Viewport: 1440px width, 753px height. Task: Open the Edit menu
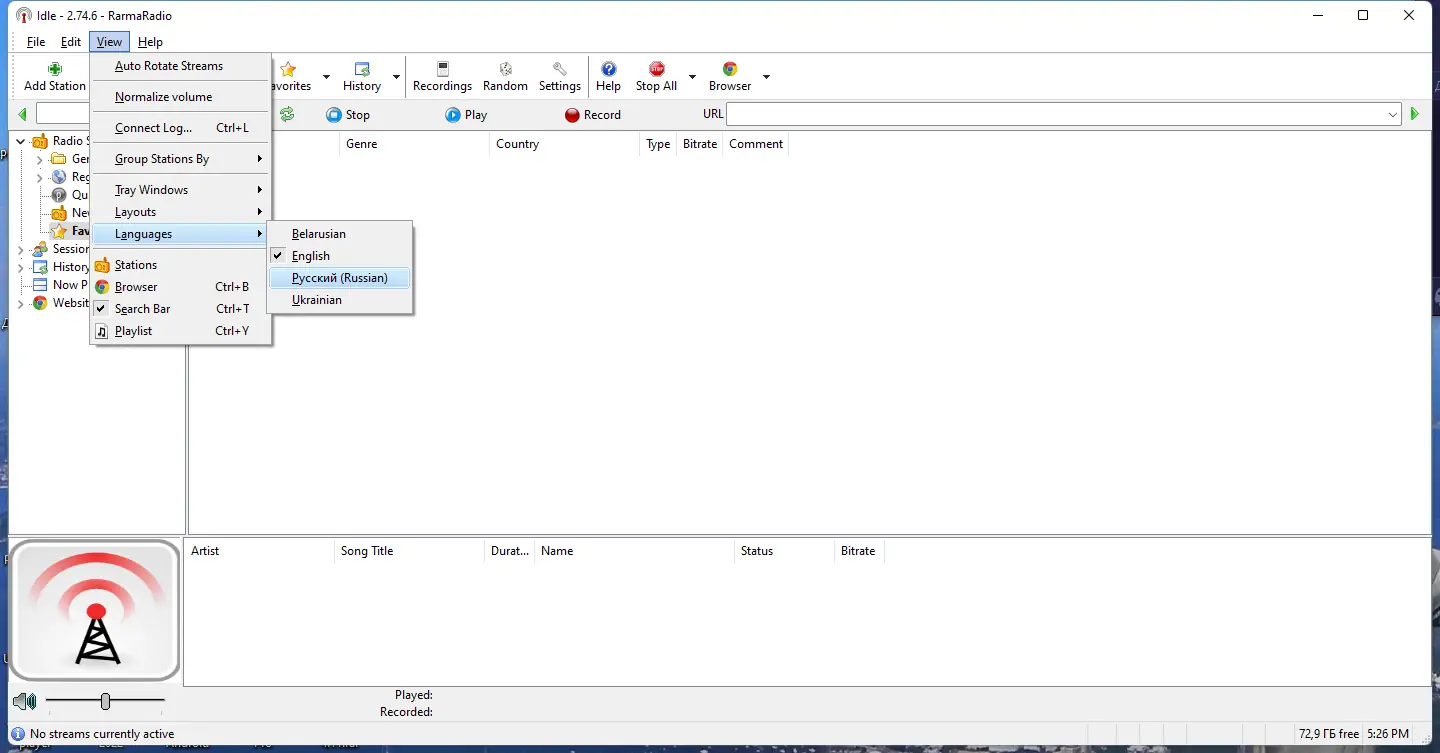(70, 42)
